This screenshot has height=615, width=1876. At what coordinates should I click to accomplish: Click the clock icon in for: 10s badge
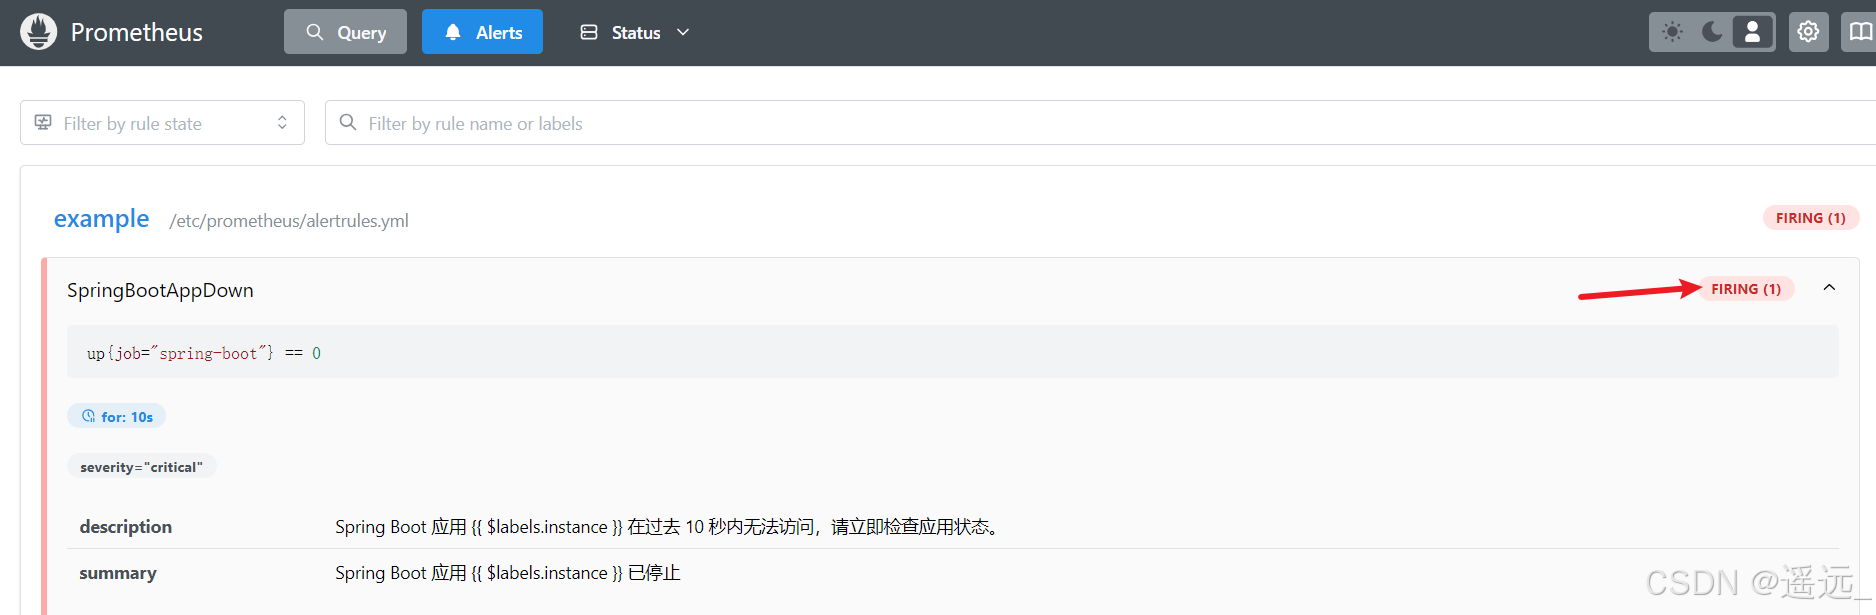click(89, 416)
